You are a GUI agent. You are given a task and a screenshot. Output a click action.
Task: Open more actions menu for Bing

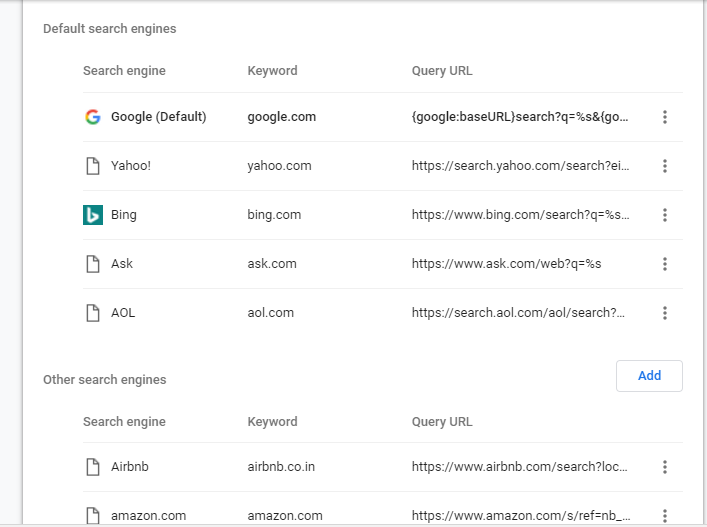[665, 215]
